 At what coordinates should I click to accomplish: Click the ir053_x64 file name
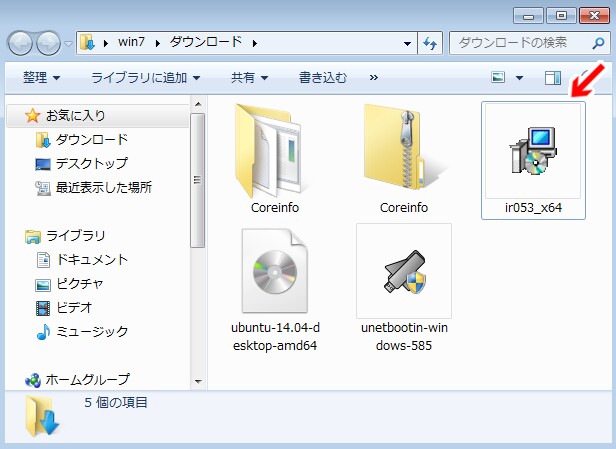(x=533, y=207)
